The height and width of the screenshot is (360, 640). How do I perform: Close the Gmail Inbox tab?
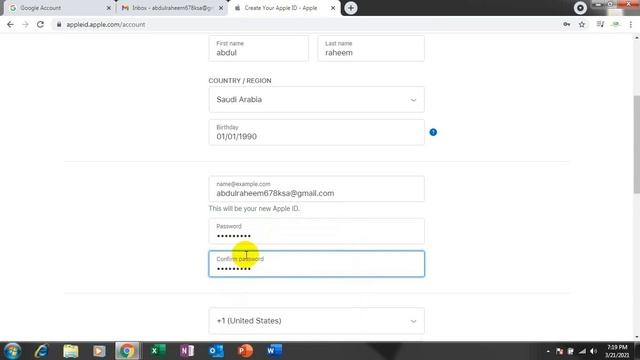221,8
